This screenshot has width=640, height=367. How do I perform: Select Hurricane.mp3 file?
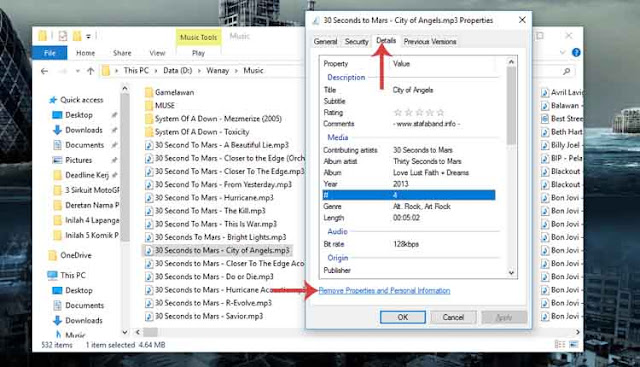pos(214,198)
